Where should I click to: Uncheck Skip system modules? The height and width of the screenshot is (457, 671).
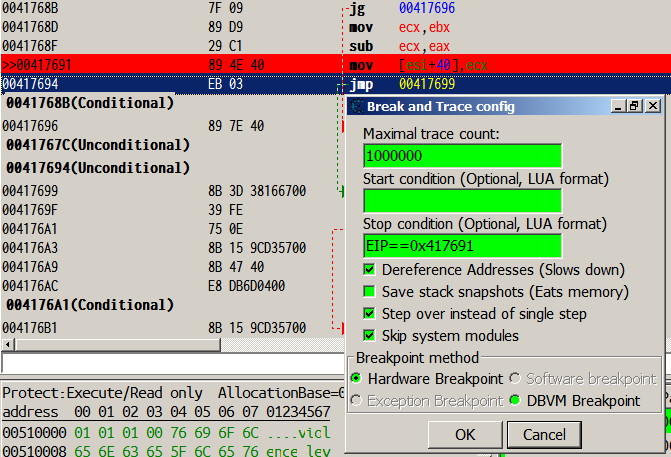pos(370,335)
